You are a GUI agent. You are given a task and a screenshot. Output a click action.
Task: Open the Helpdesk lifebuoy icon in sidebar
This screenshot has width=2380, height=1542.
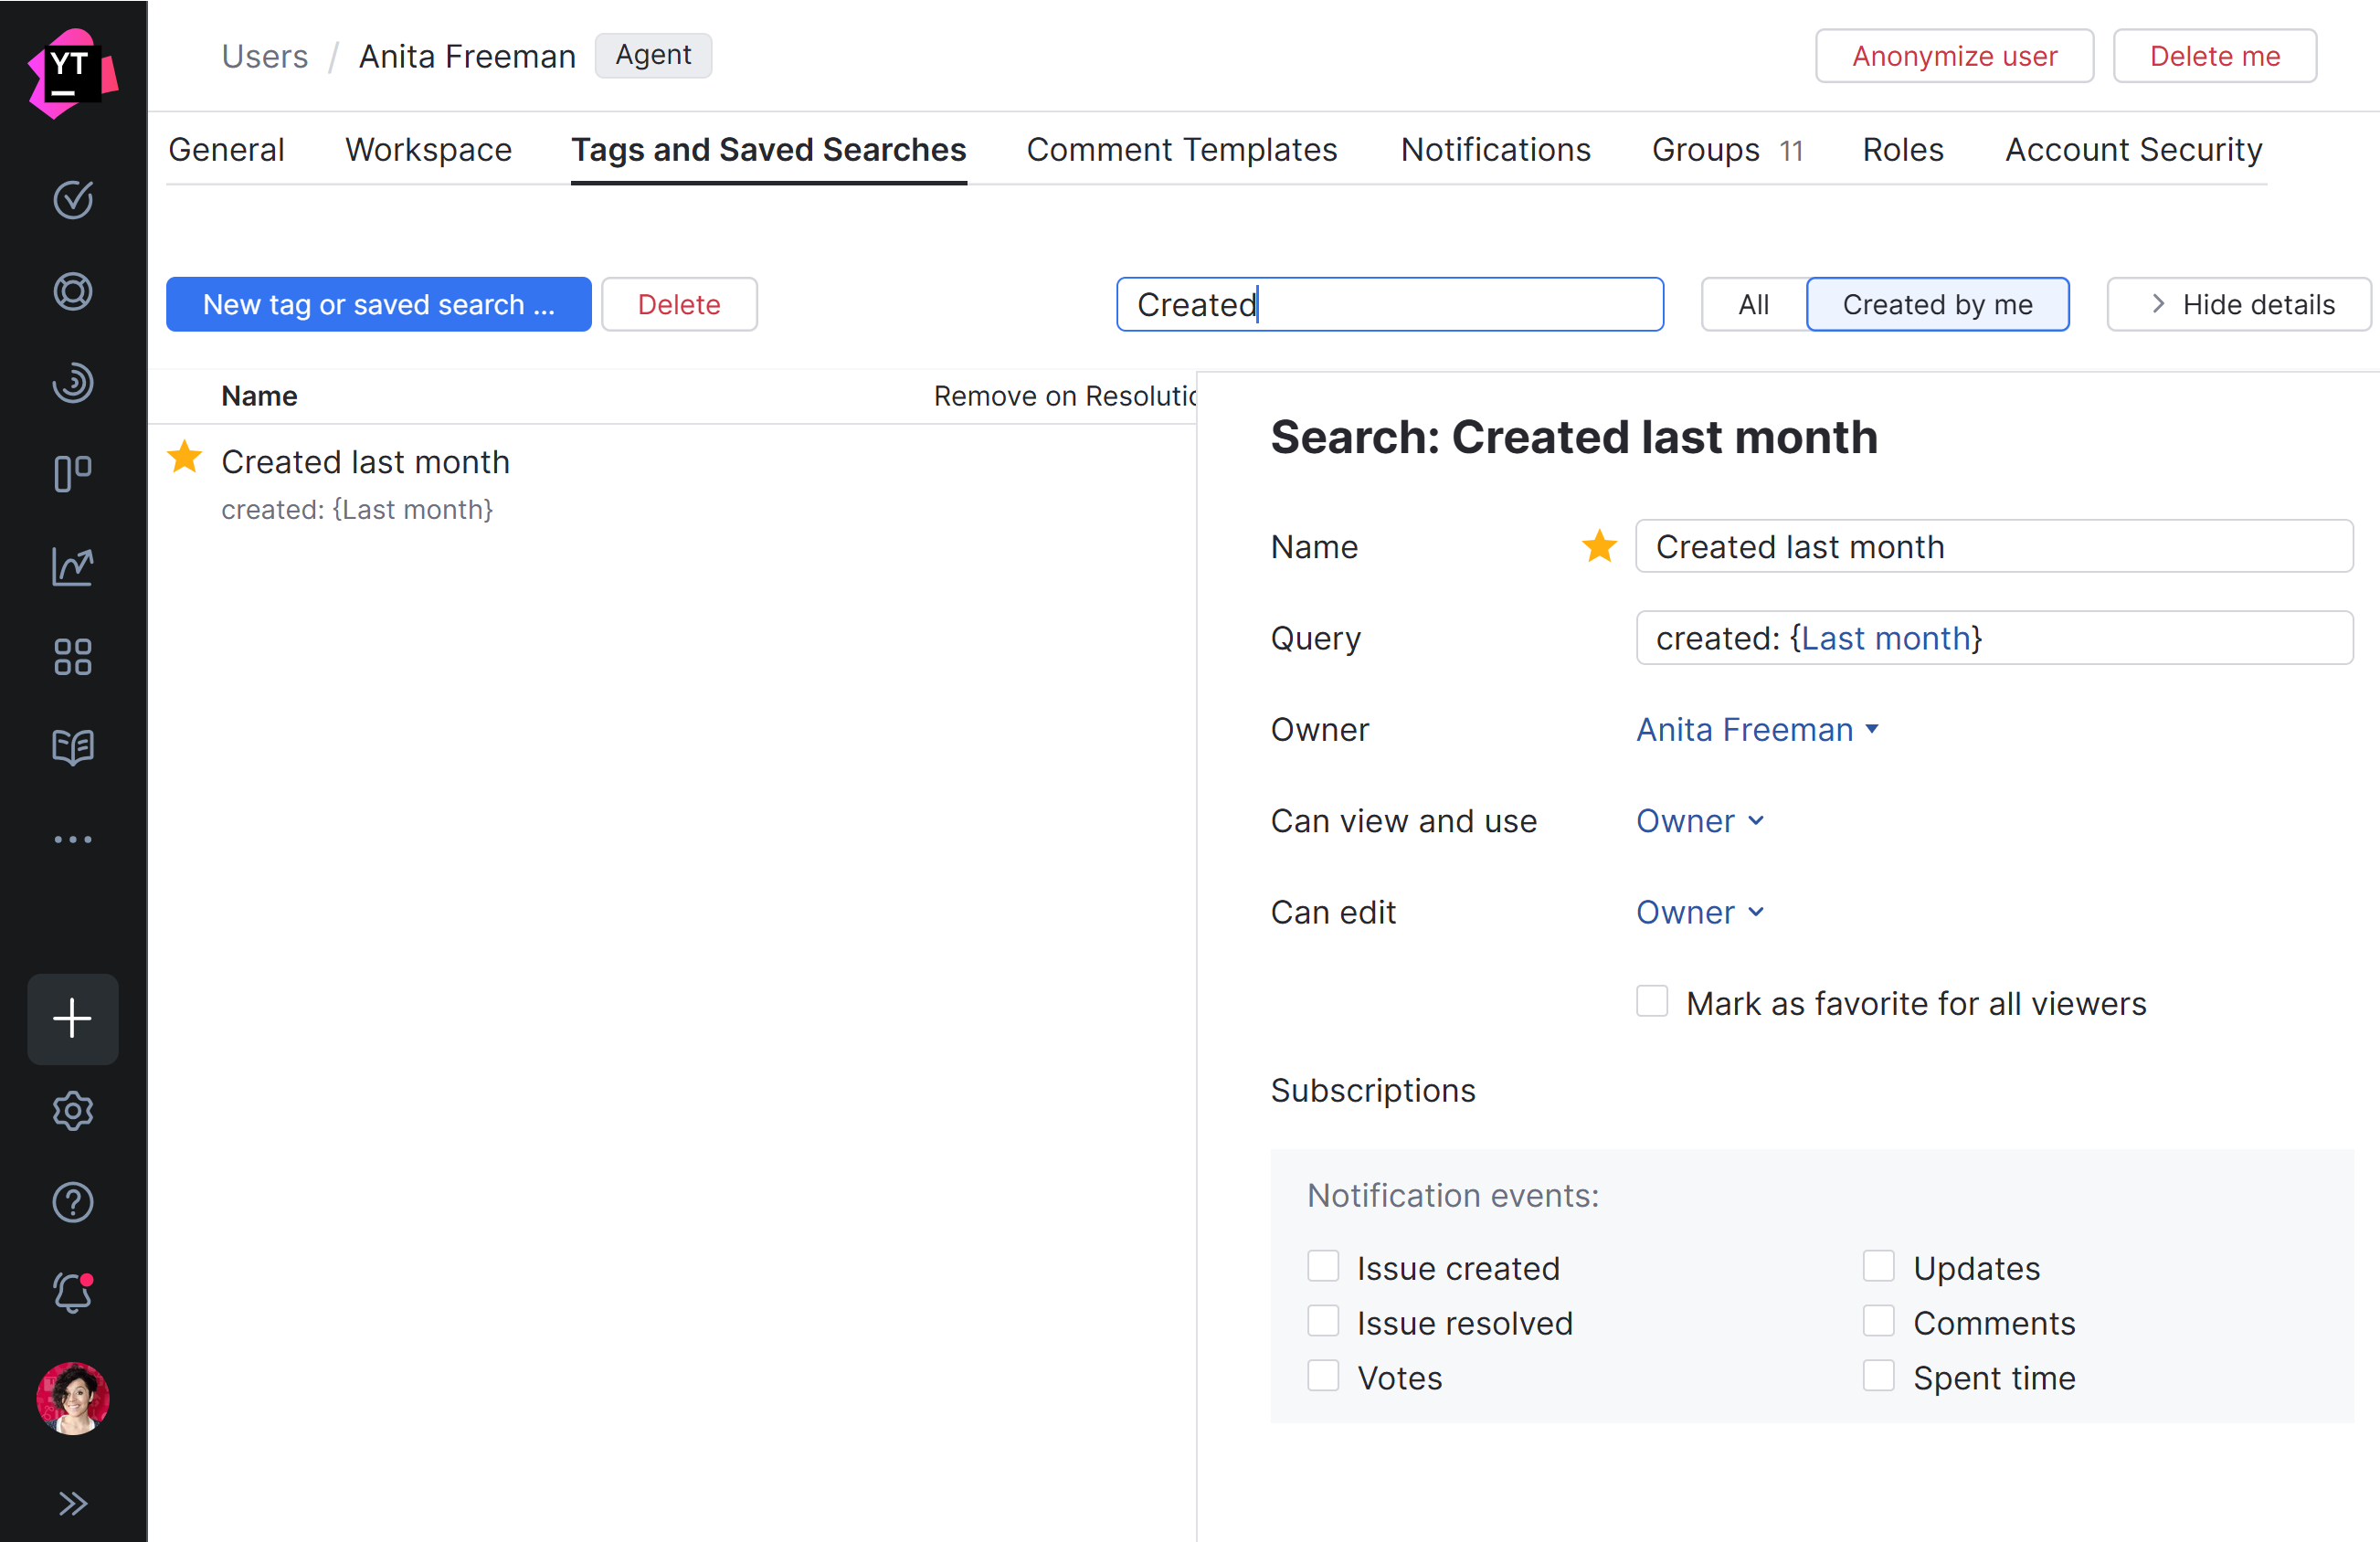tap(72, 291)
